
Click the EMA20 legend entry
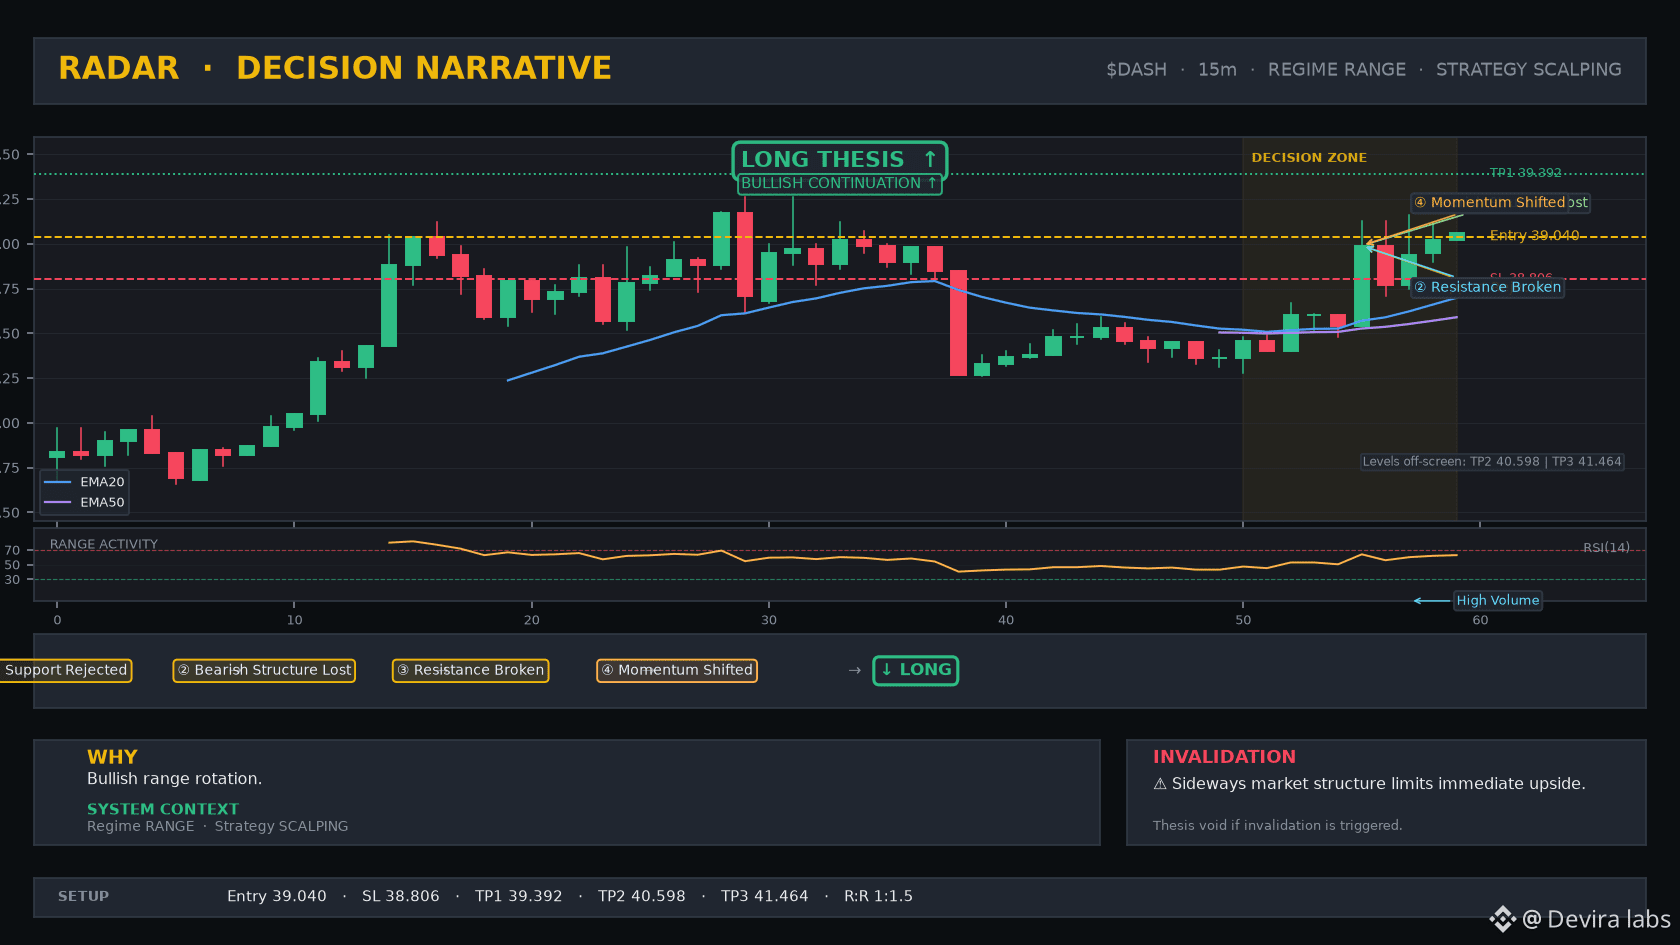[x=85, y=482]
